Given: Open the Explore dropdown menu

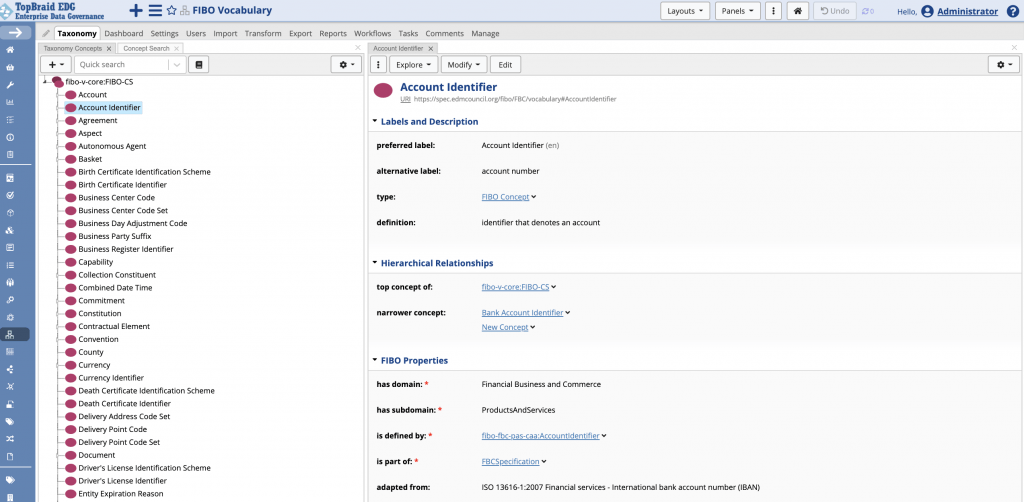Looking at the screenshot, I should [414, 65].
